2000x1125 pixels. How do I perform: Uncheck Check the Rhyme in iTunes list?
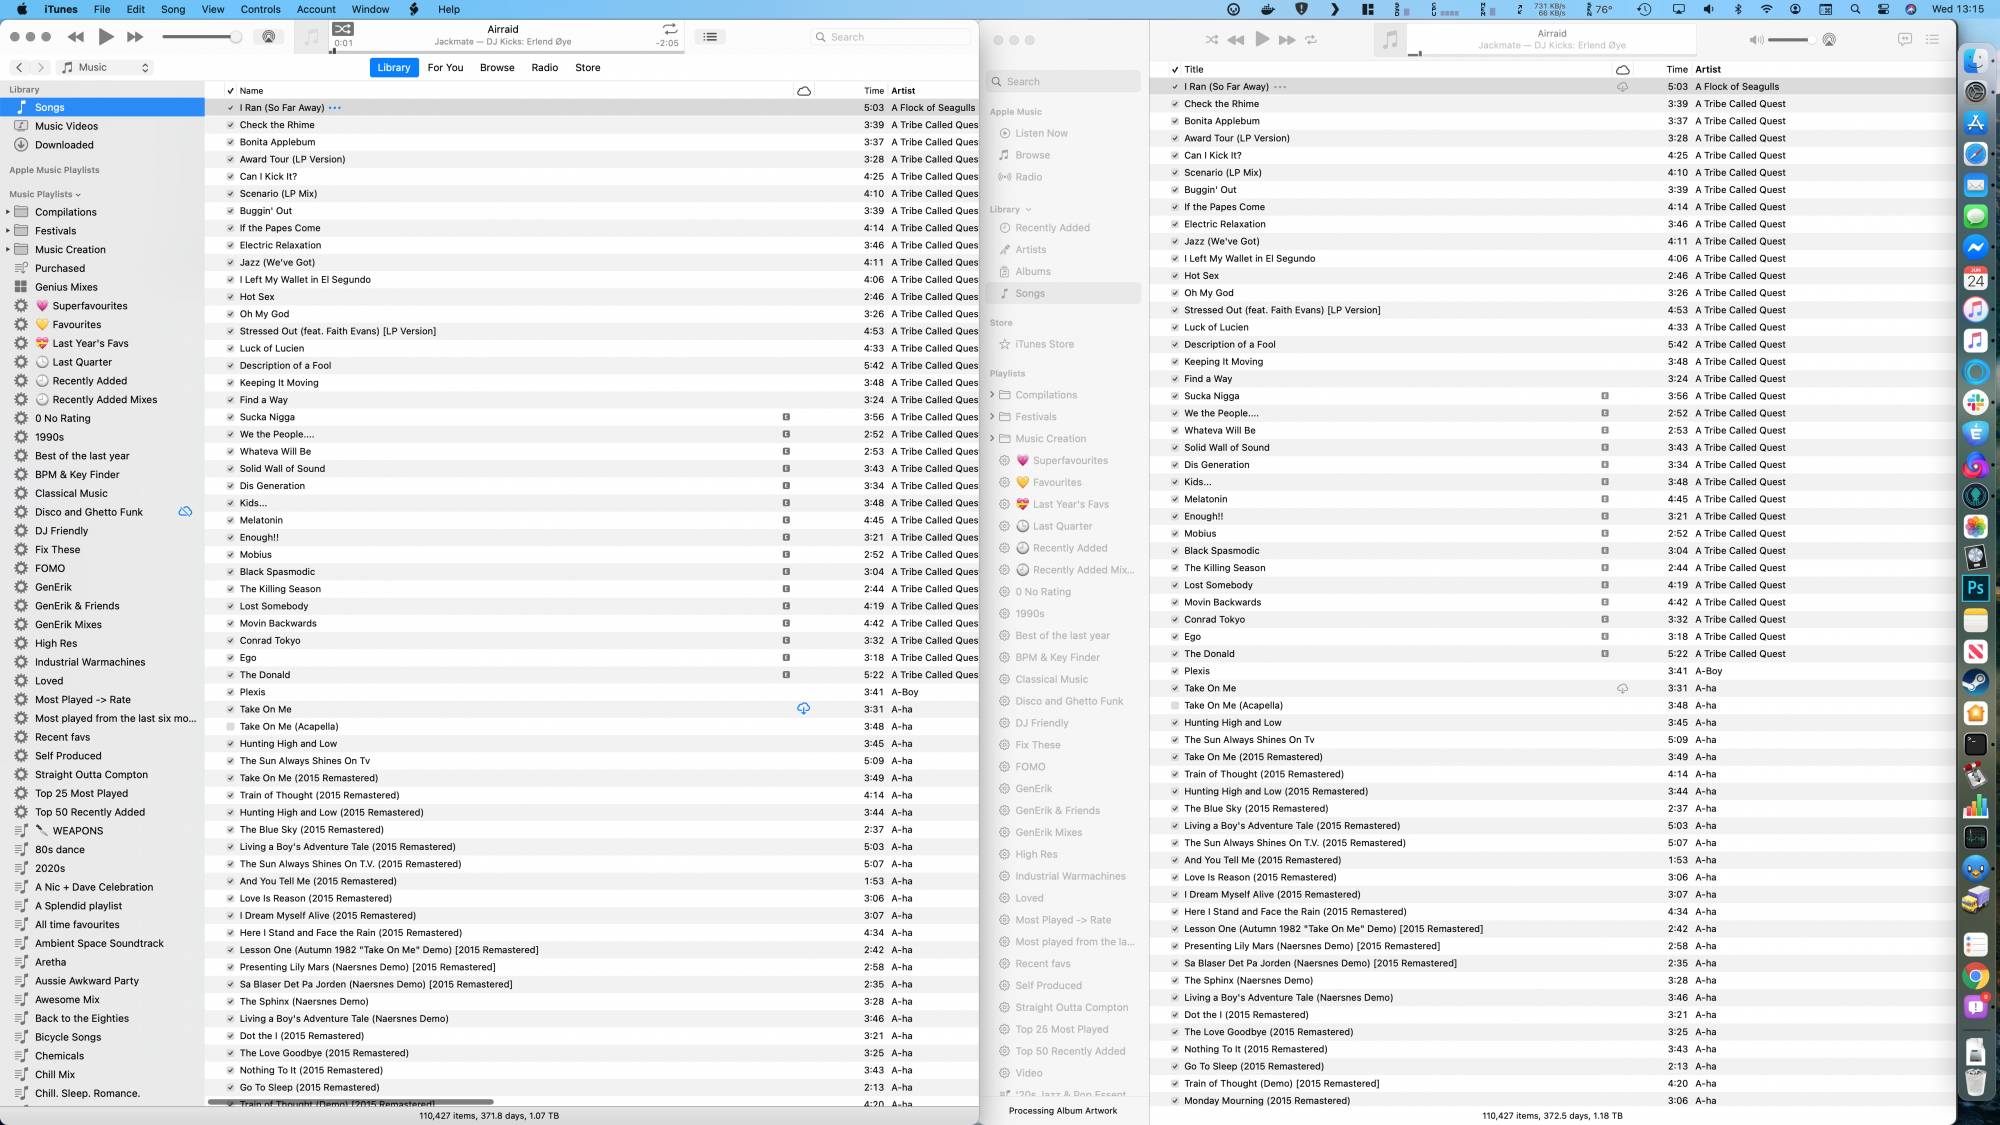(230, 125)
